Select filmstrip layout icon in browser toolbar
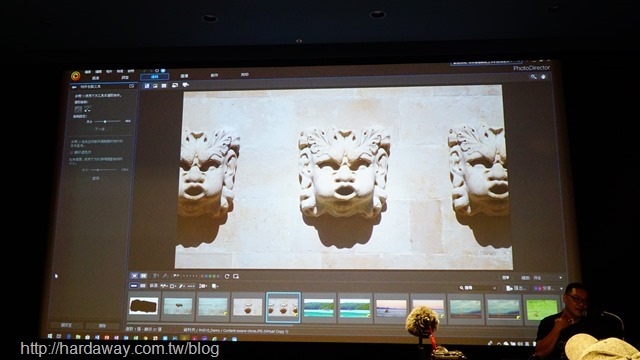The height and width of the screenshot is (360, 640). coord(134,286)
